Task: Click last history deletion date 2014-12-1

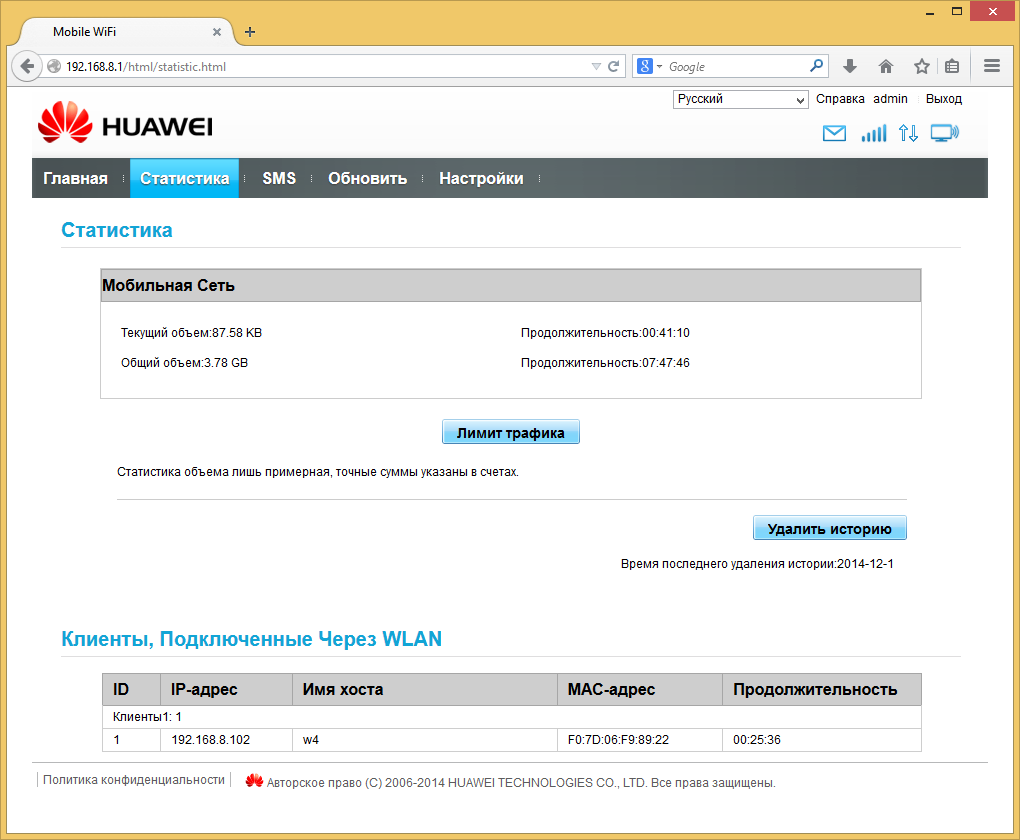Action: [x=865, y=563]
